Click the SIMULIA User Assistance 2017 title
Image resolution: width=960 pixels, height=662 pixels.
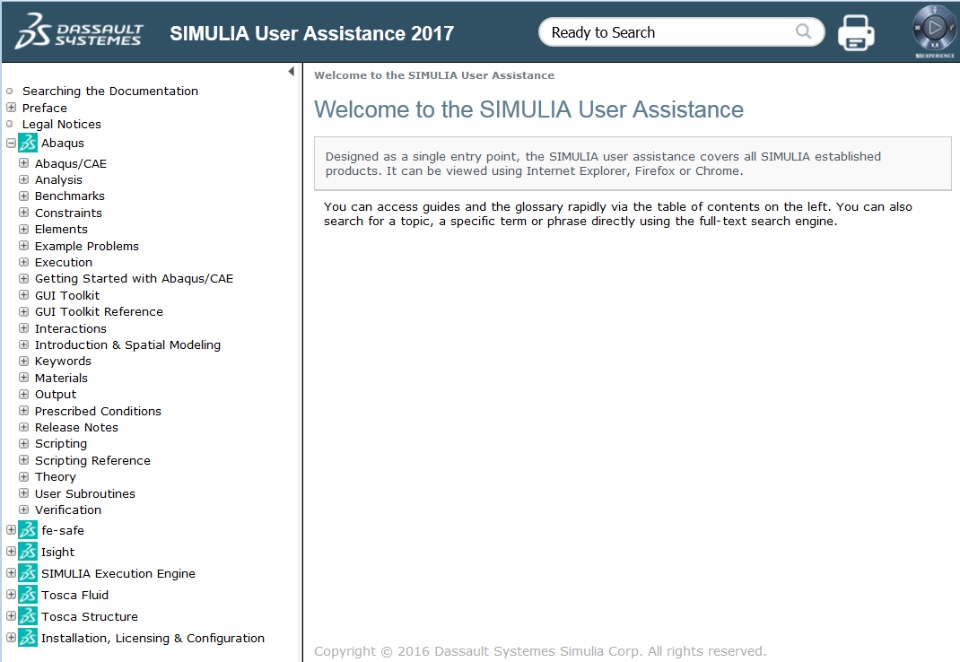[x=312, y=33]
